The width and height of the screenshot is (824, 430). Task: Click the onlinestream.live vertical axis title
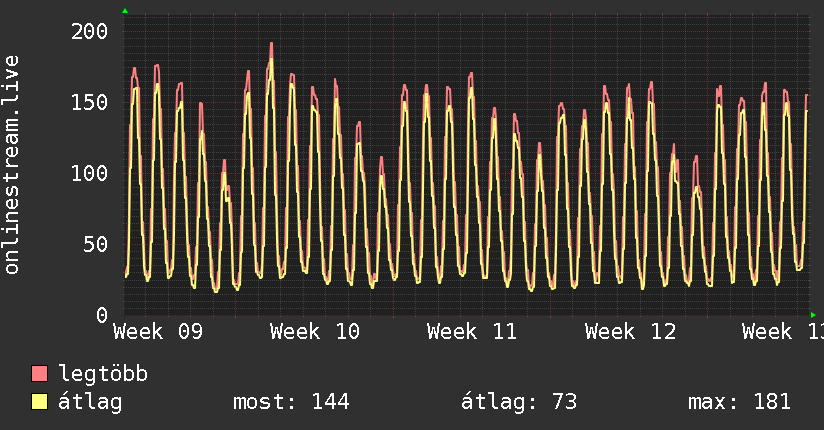click(12, 165)
